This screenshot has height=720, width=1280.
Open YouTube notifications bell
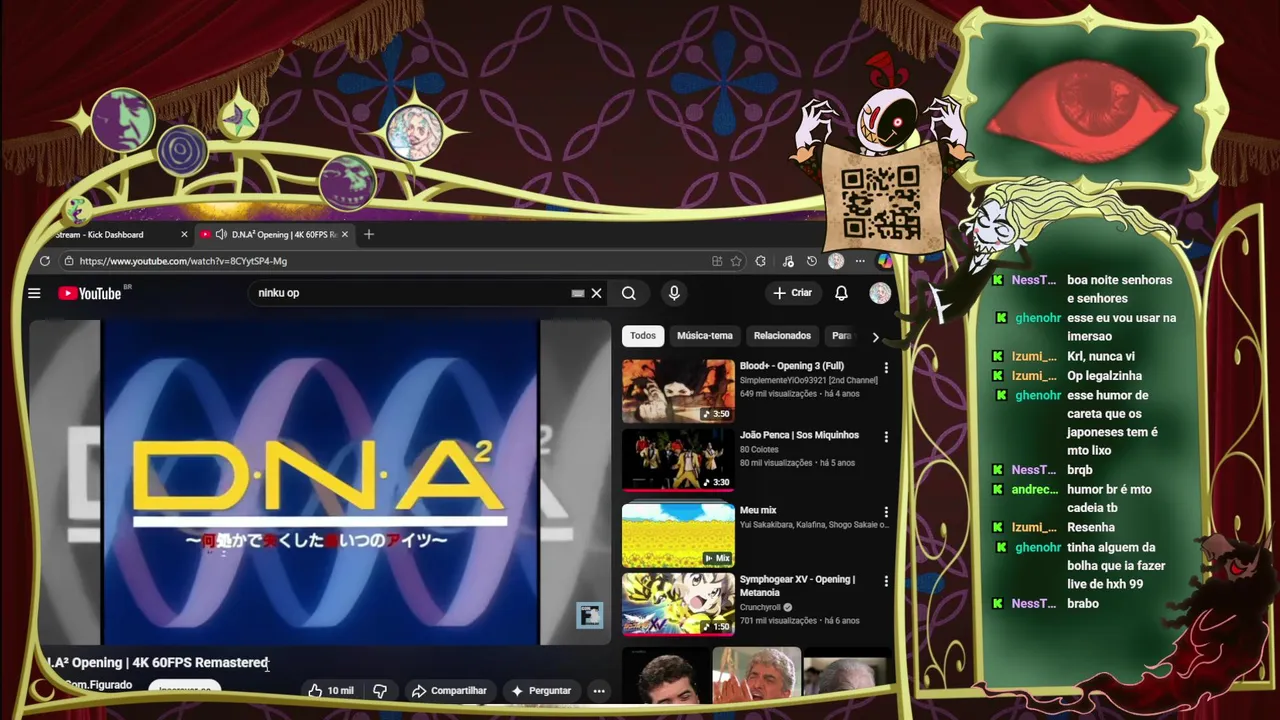[x=841, y=293]
